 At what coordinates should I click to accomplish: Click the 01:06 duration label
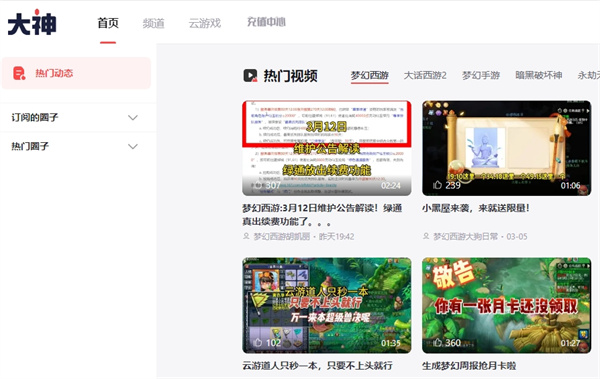coord(571,186)
